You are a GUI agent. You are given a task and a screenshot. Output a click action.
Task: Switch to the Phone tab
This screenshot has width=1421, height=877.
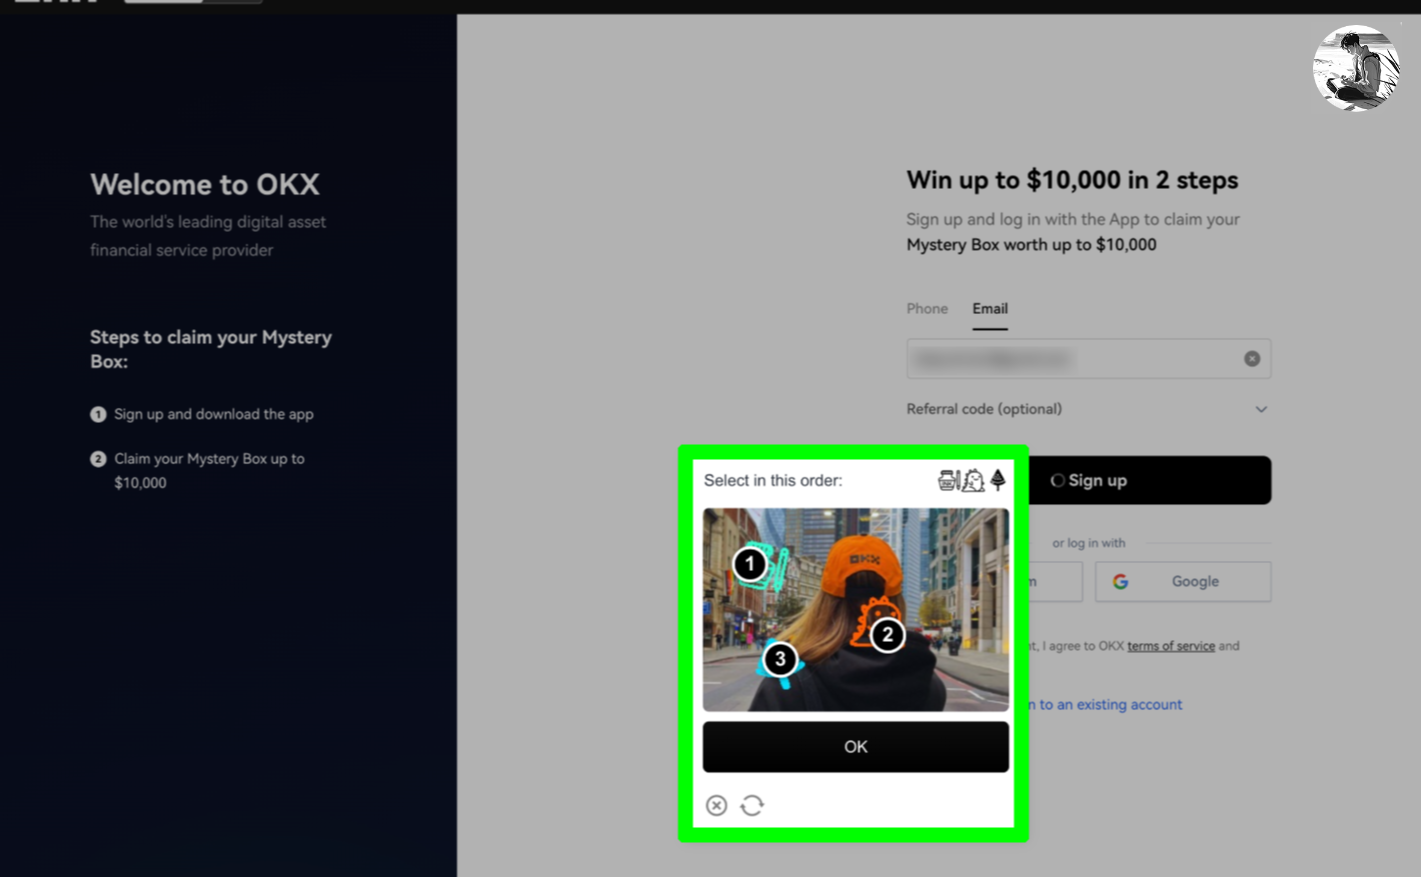tap(927, 309)
